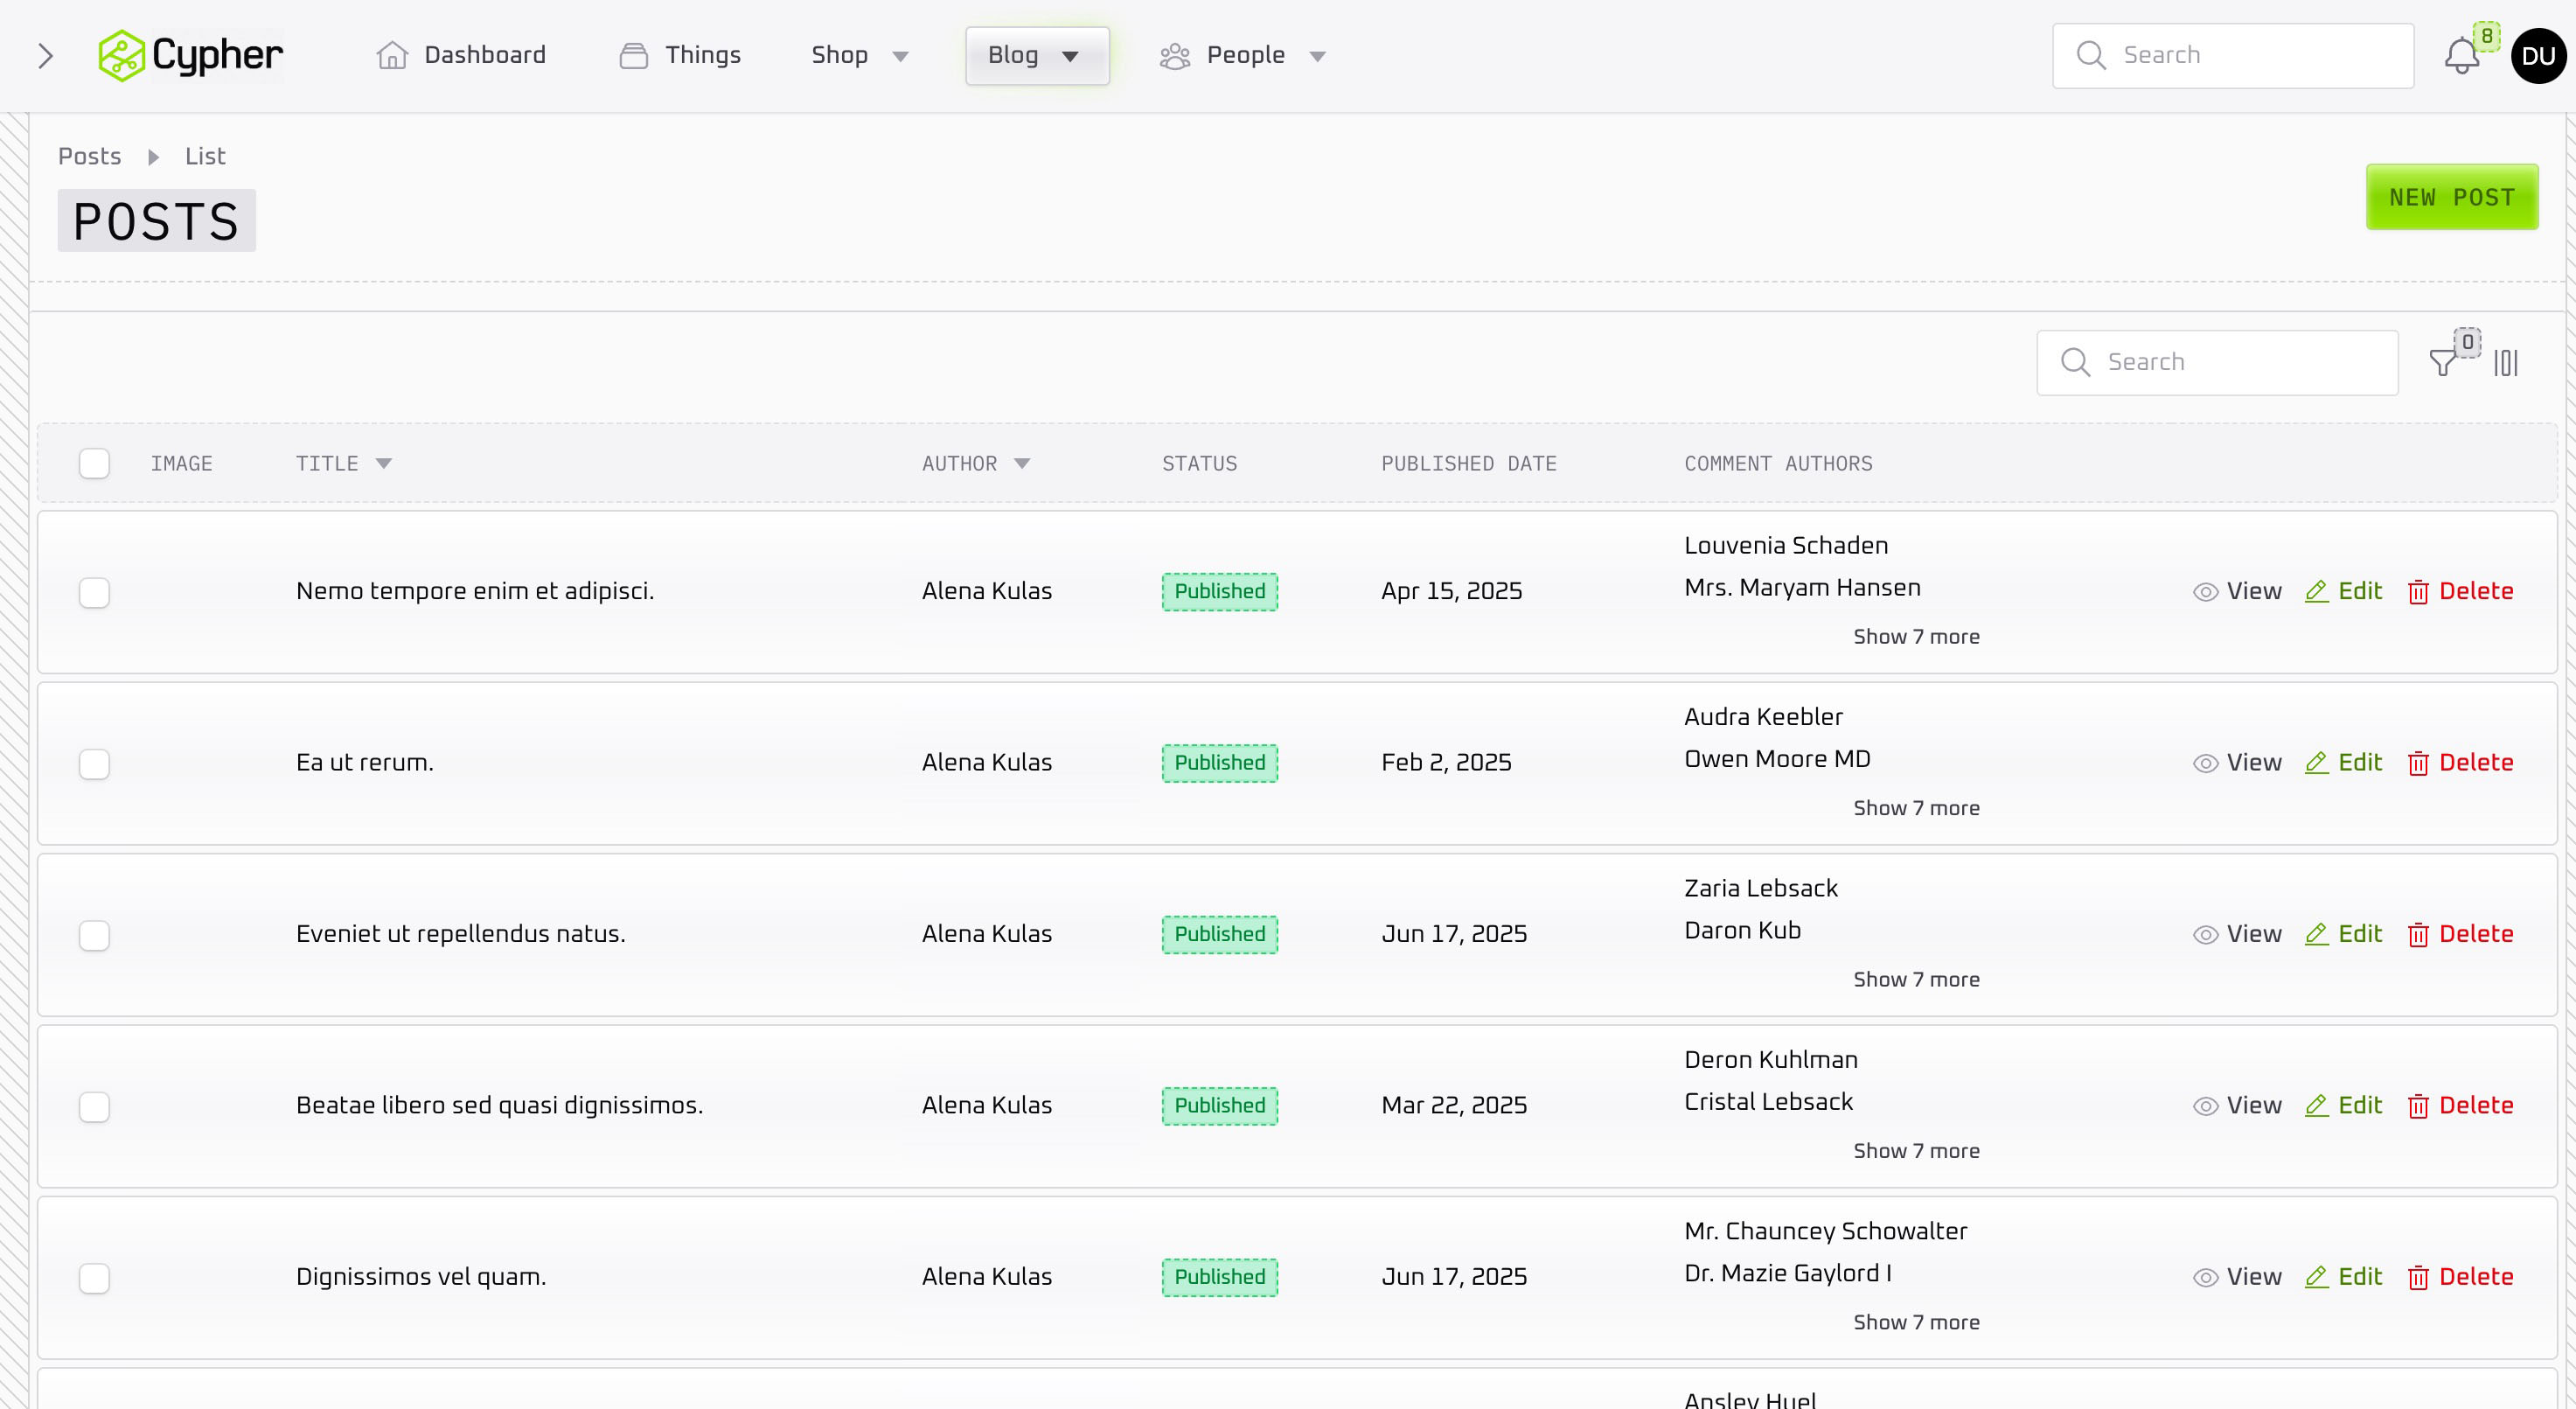Click comment author Owen Moore MD
This screenshot has width=2576, height=1409.
1777,759
